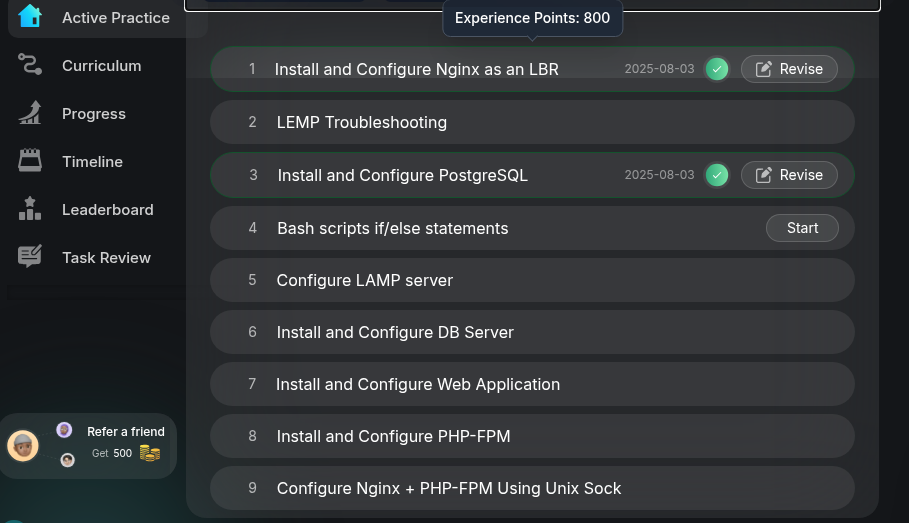The image size is (909, 523).
Task: Click the Leaderboard podium icon
Action: tap(30, 209)
